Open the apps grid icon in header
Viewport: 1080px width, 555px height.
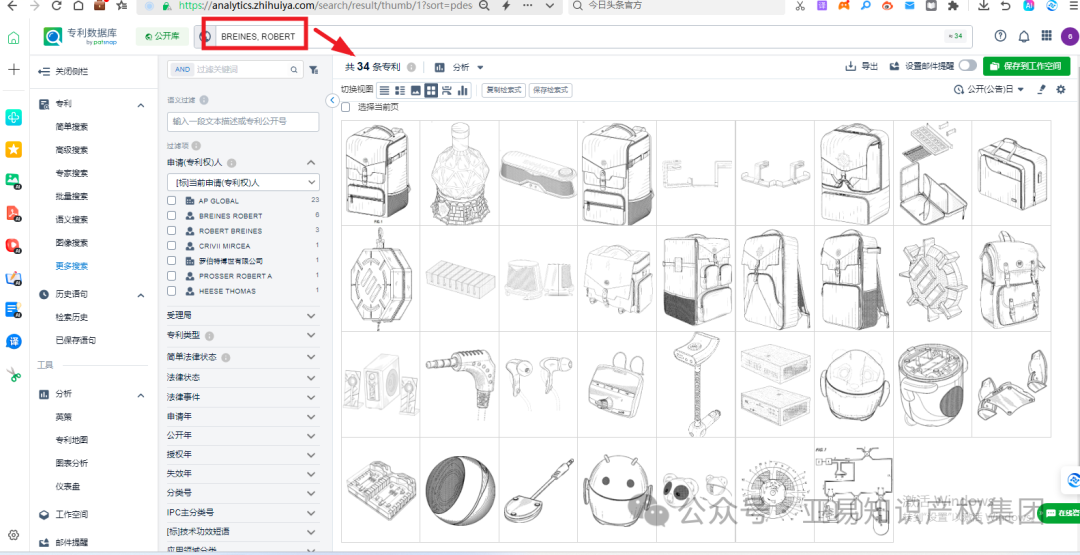click(1046, 36)
